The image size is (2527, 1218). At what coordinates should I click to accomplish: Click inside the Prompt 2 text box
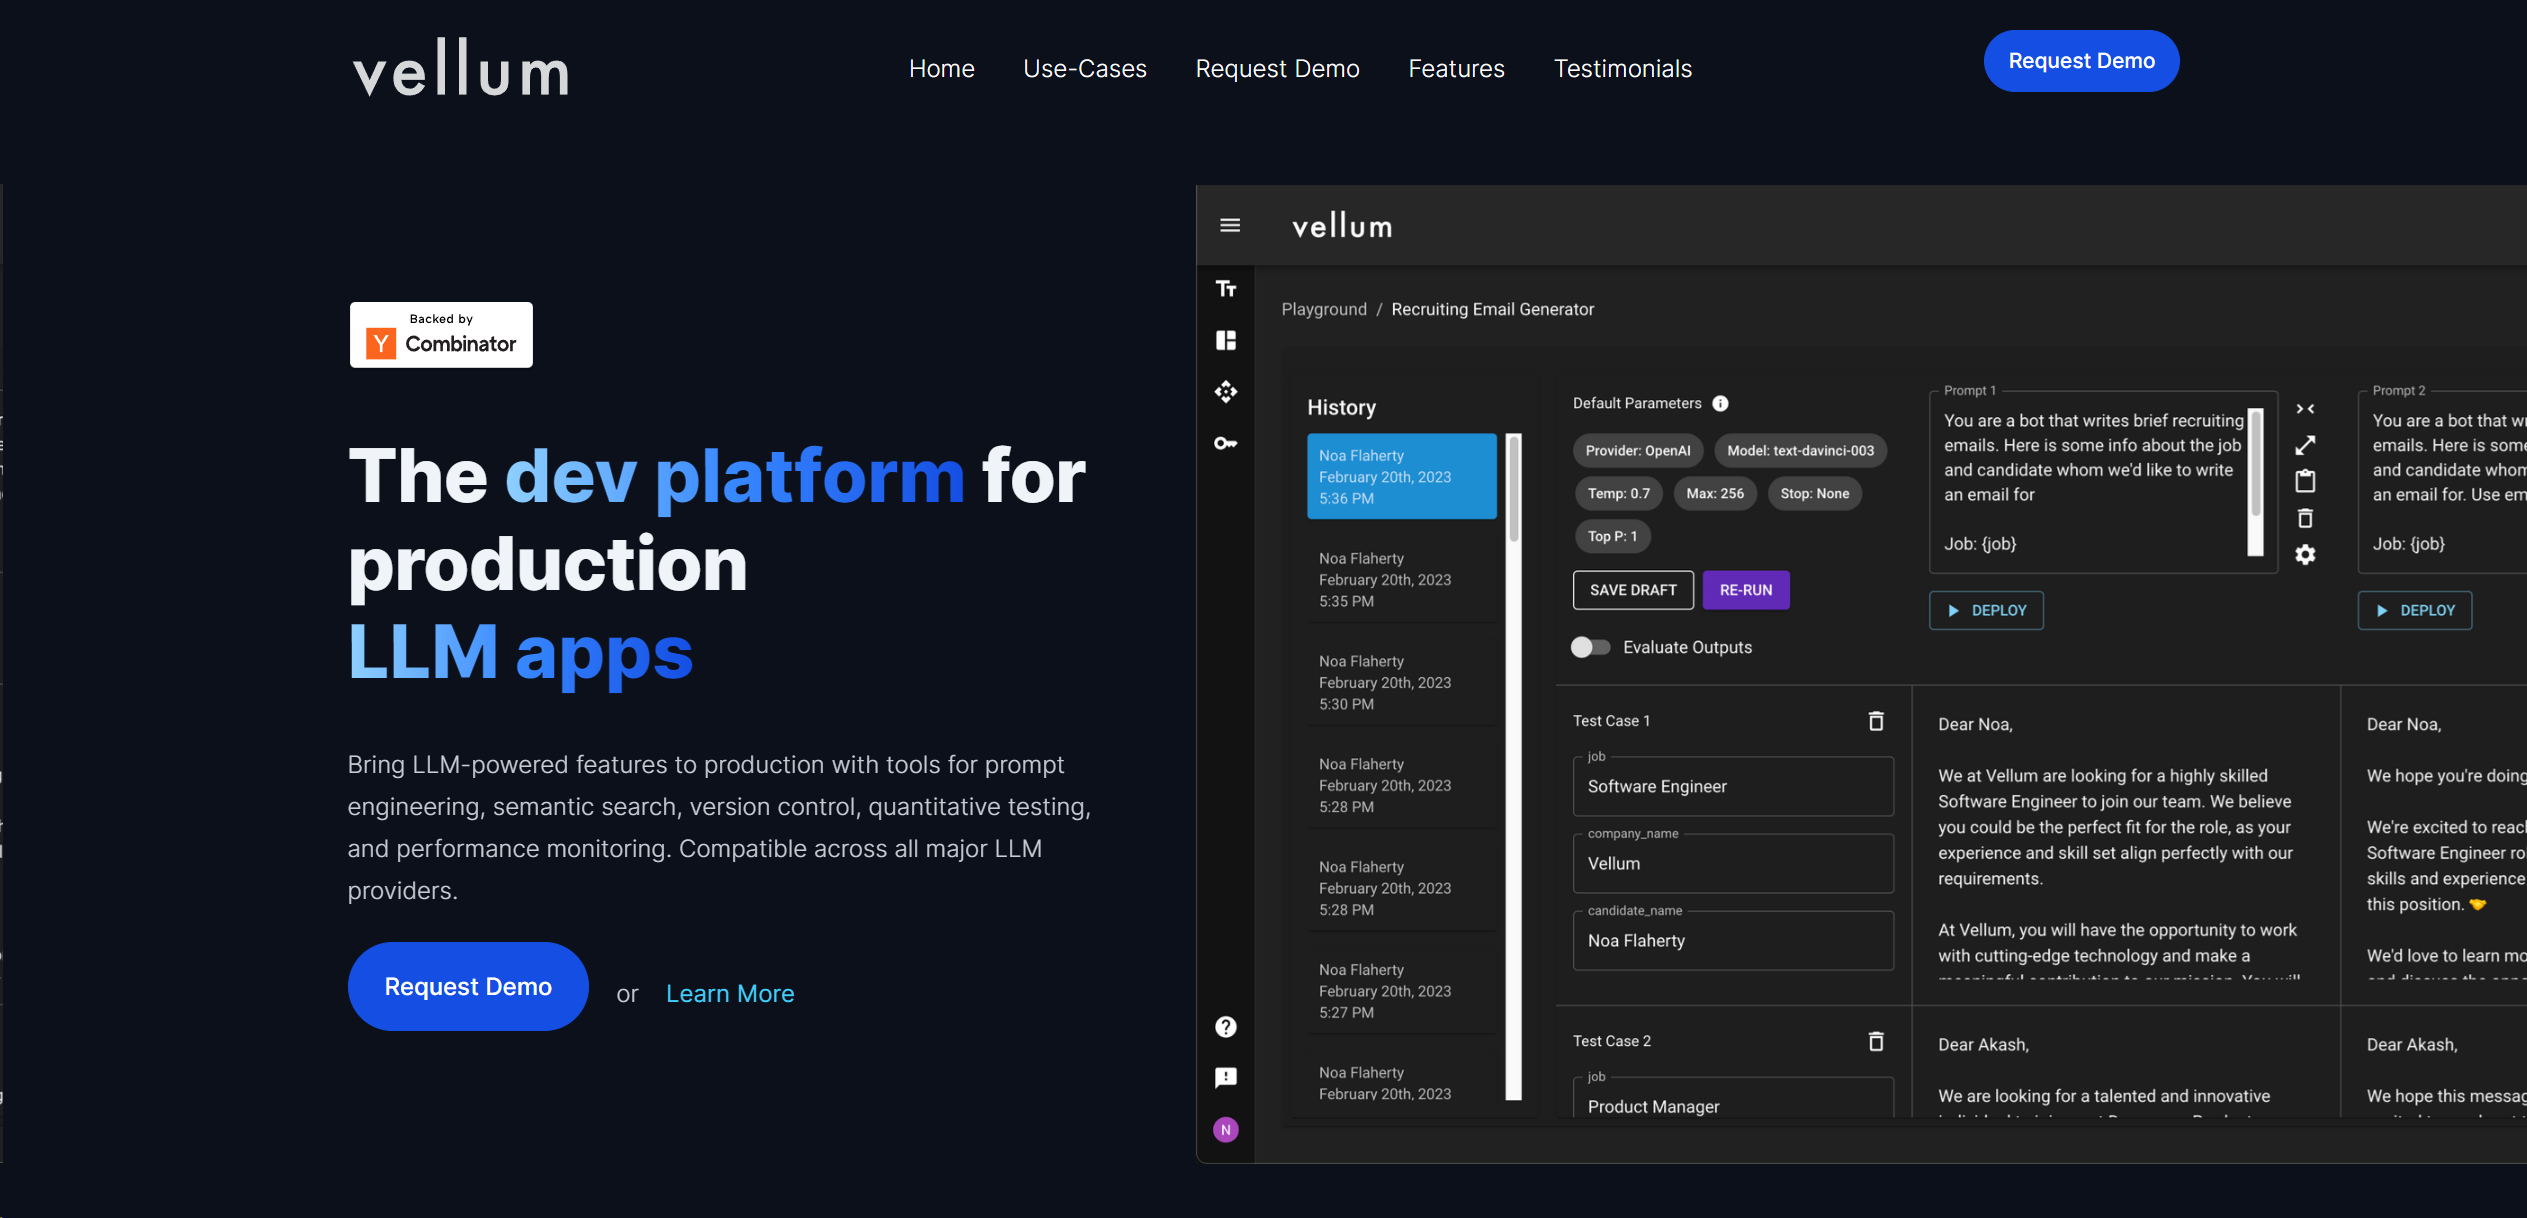2443,482
